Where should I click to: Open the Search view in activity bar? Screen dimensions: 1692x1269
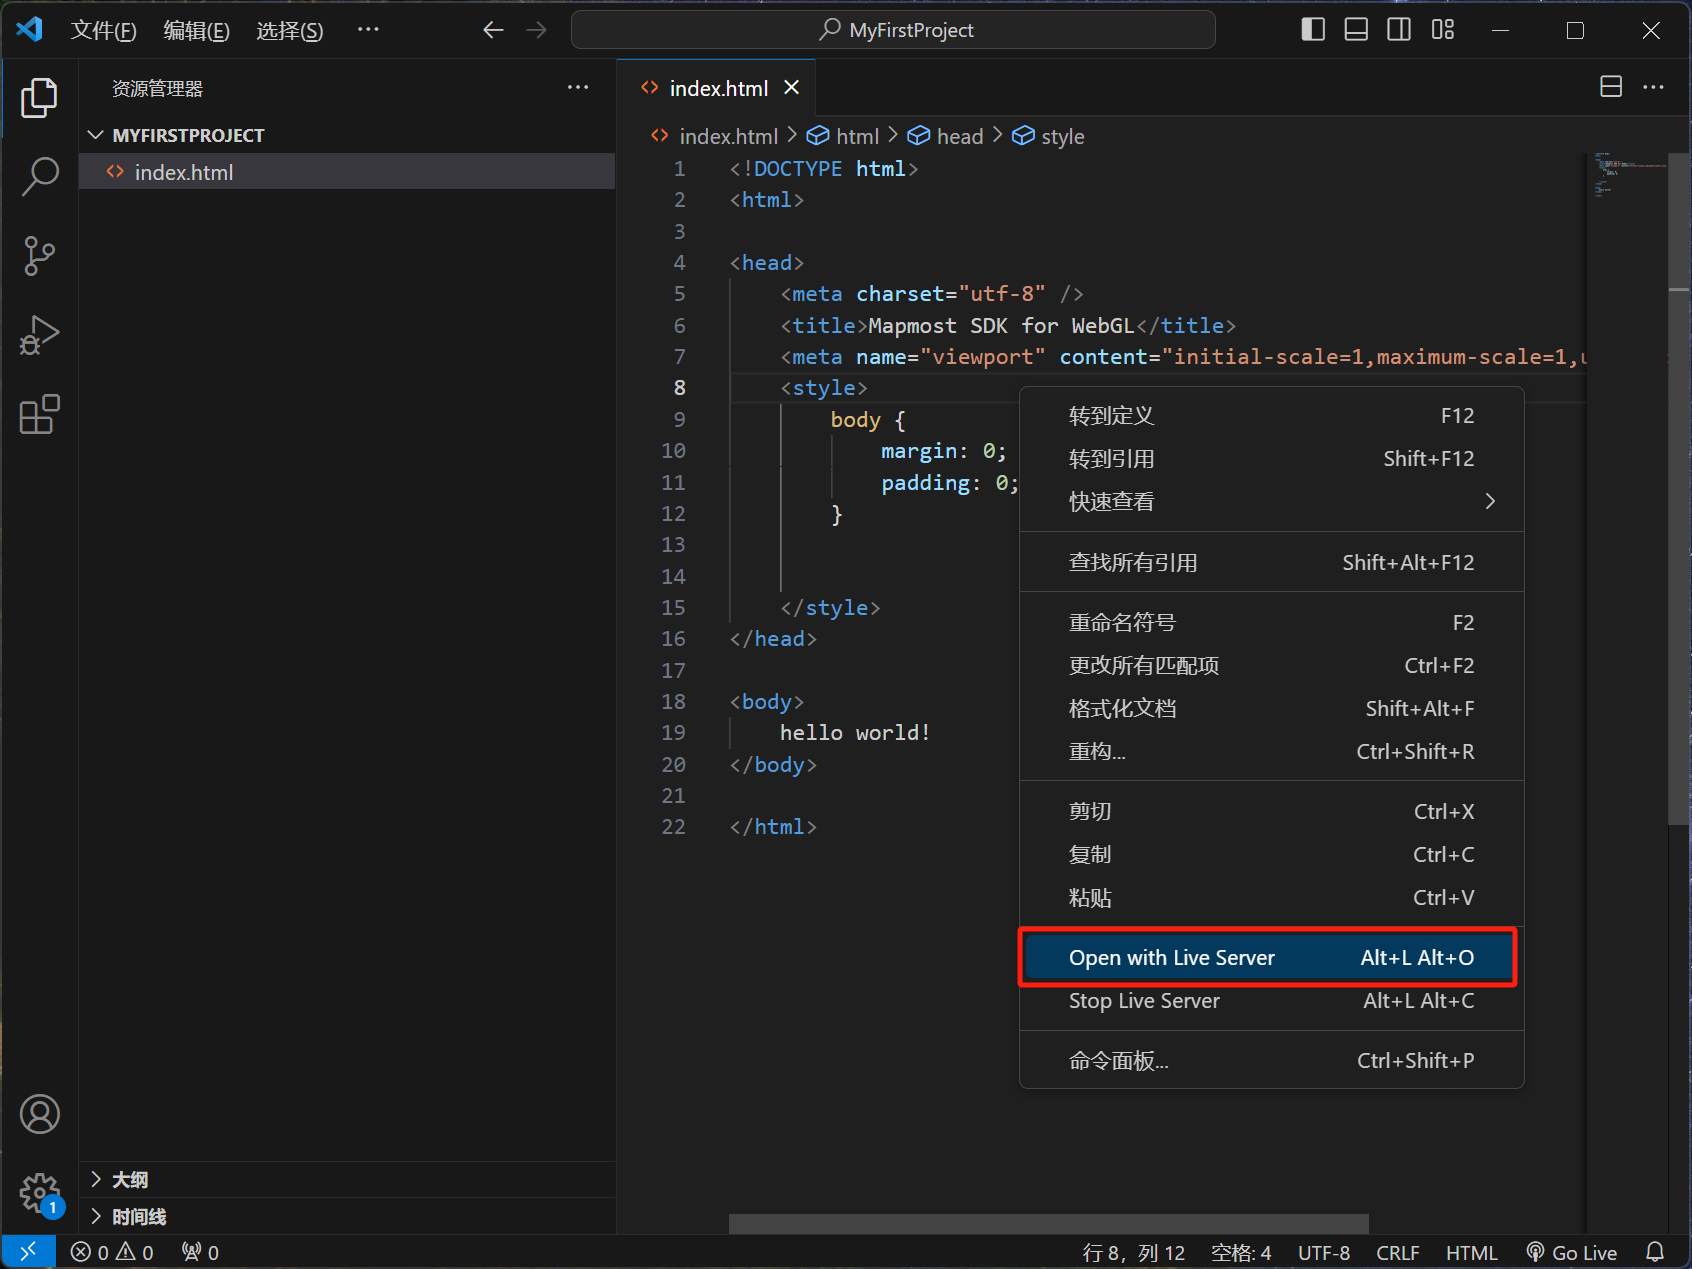coord(40,176)
